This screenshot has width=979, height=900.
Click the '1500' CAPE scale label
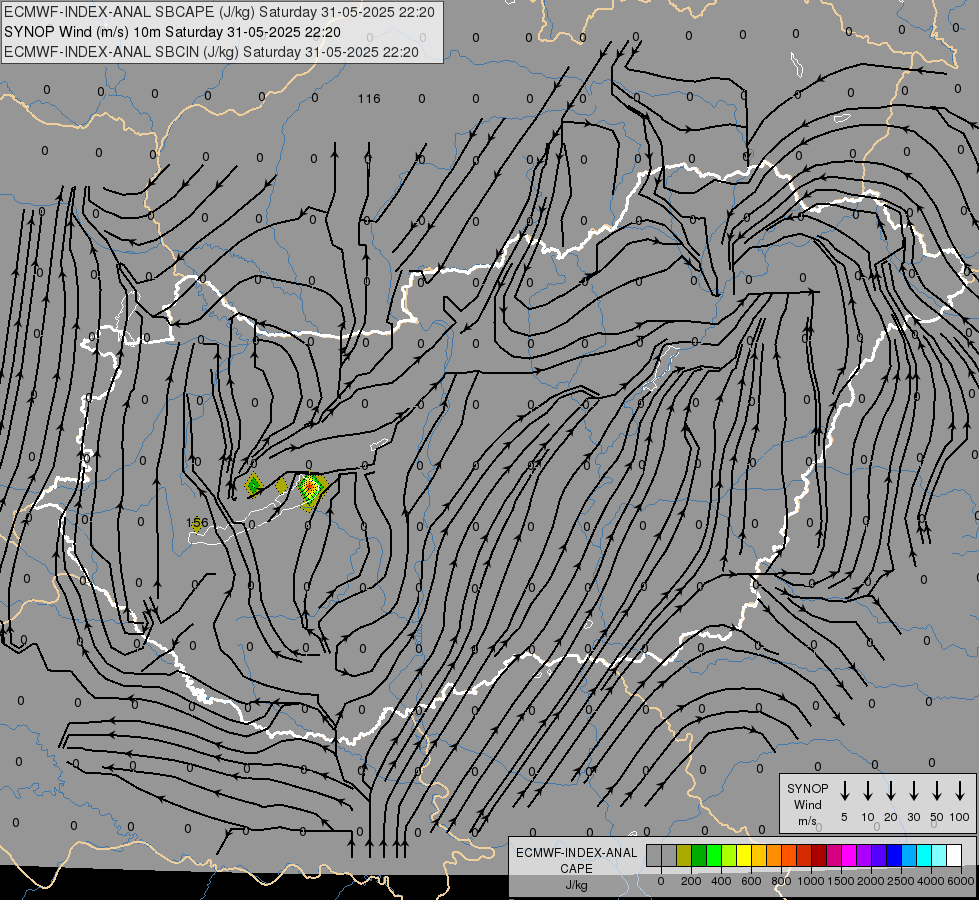click(841, 881)
